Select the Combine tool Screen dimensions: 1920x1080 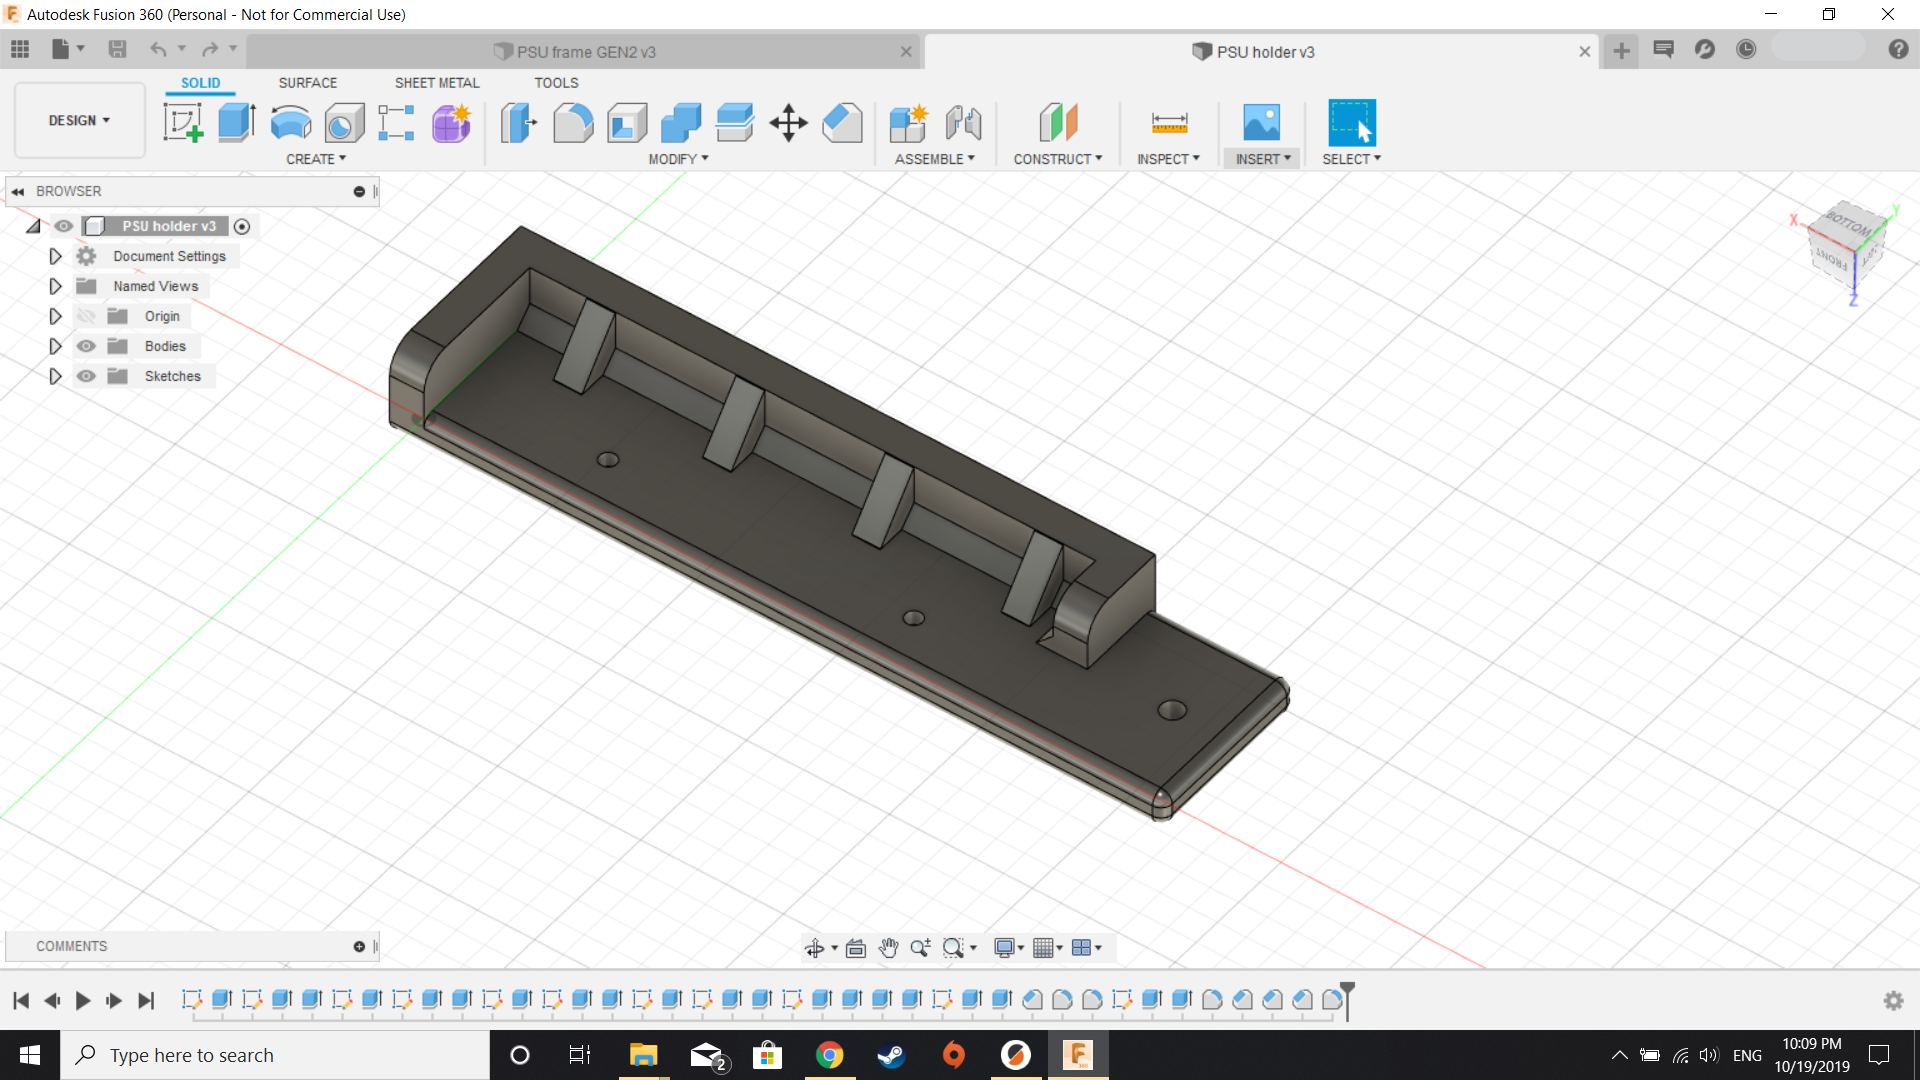[x=681, y=123]
